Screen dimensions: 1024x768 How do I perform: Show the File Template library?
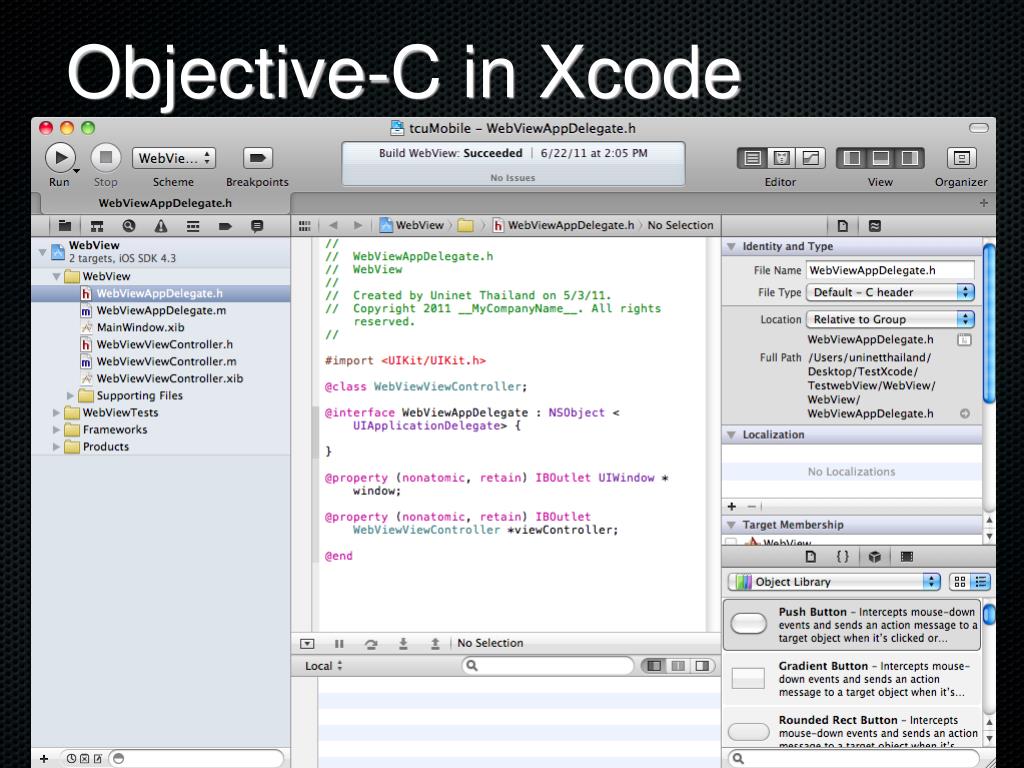tap(811, 557)
